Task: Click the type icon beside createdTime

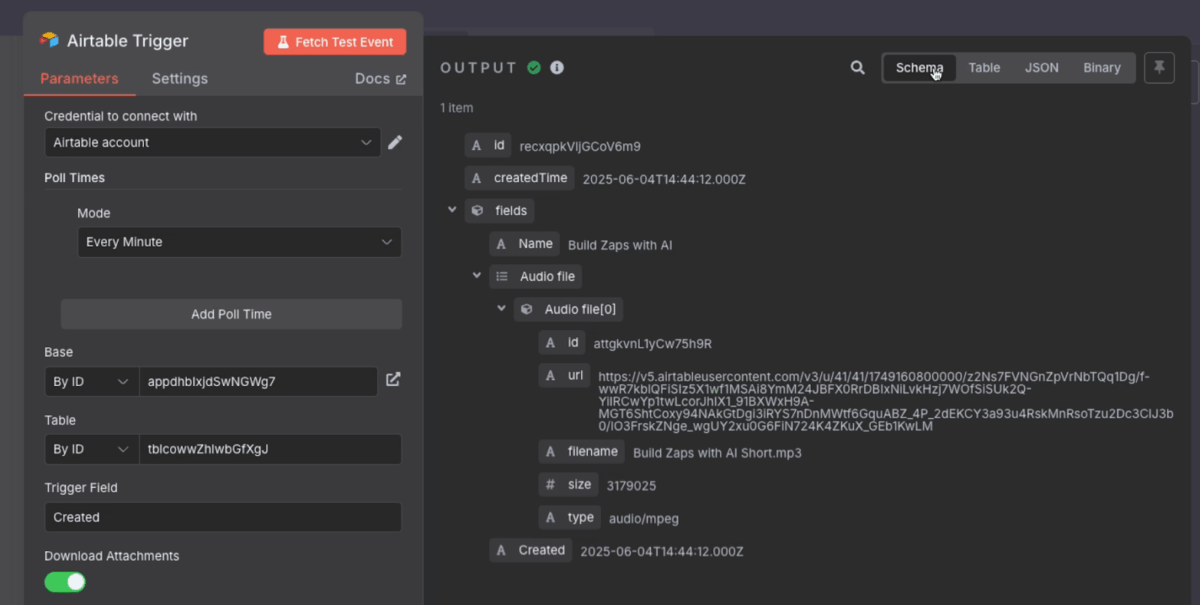Action: pos(476,178)
